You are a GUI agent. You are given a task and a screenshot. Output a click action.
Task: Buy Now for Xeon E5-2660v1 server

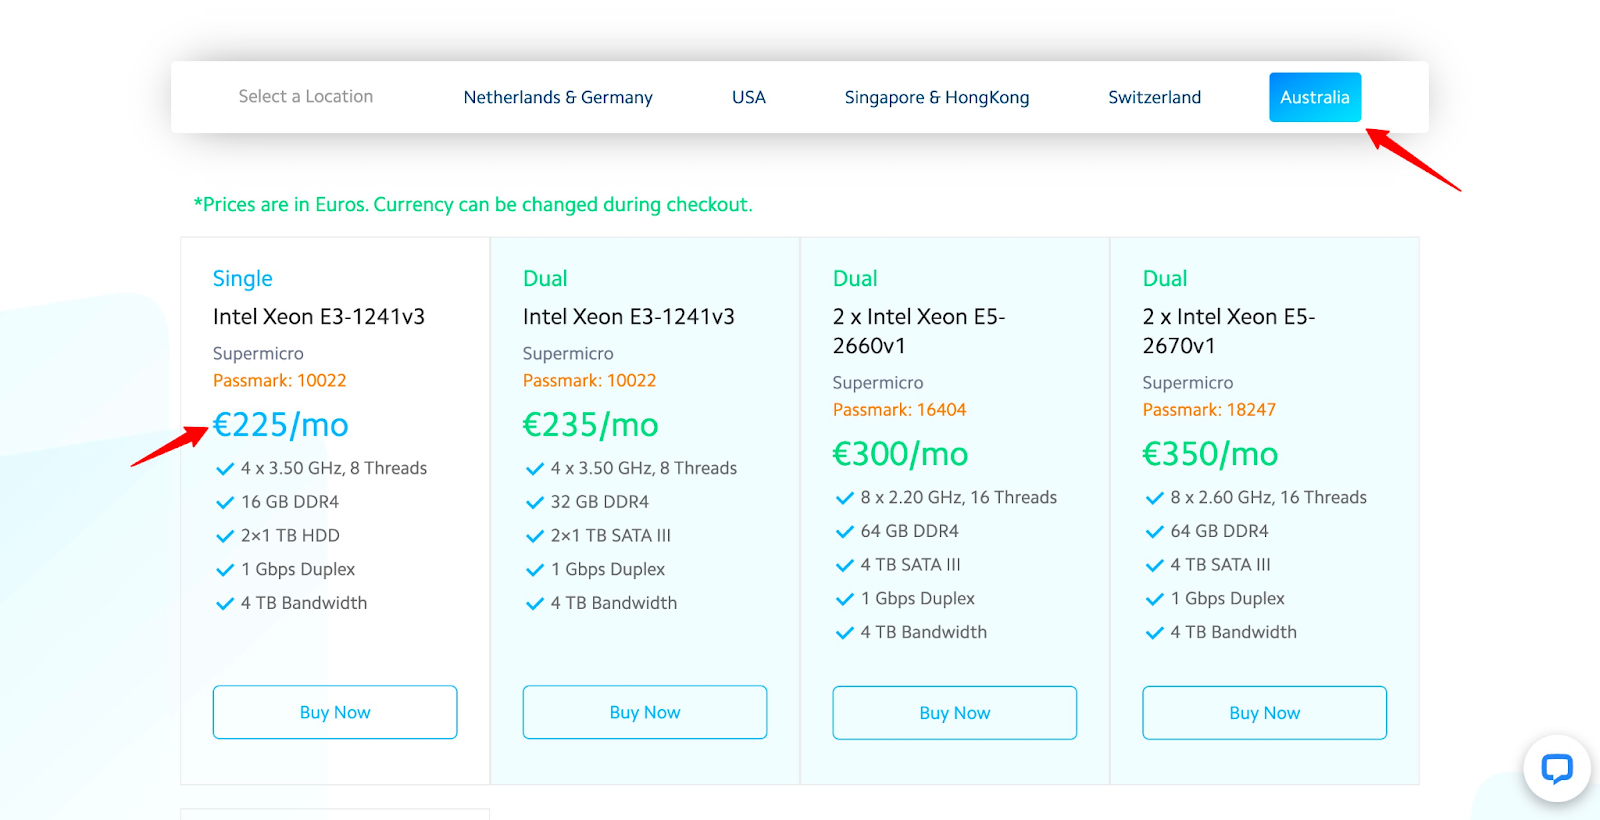click(955, 713)
